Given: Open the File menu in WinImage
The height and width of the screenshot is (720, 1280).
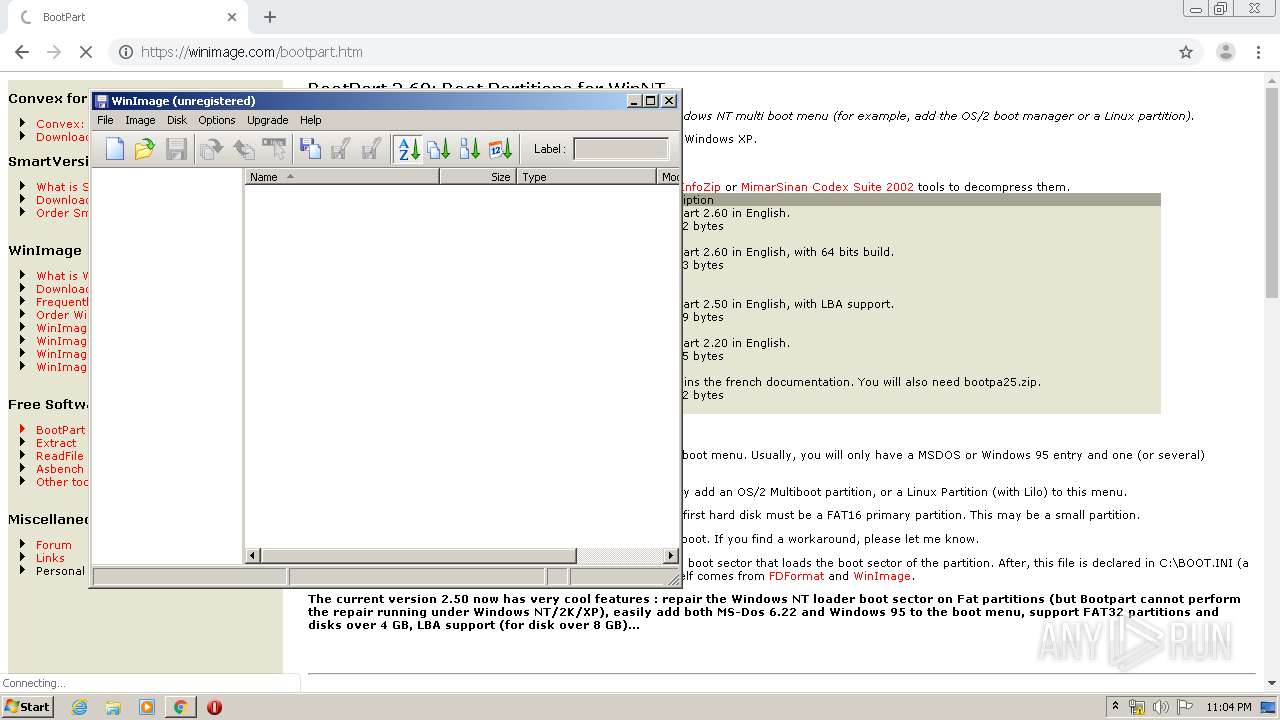Looking at the screenshot, I should click(105, 120).
